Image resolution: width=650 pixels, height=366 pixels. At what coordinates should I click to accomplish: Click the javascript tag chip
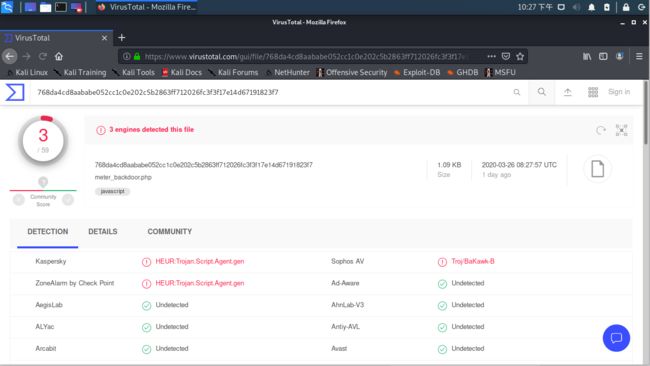[112, 191]
